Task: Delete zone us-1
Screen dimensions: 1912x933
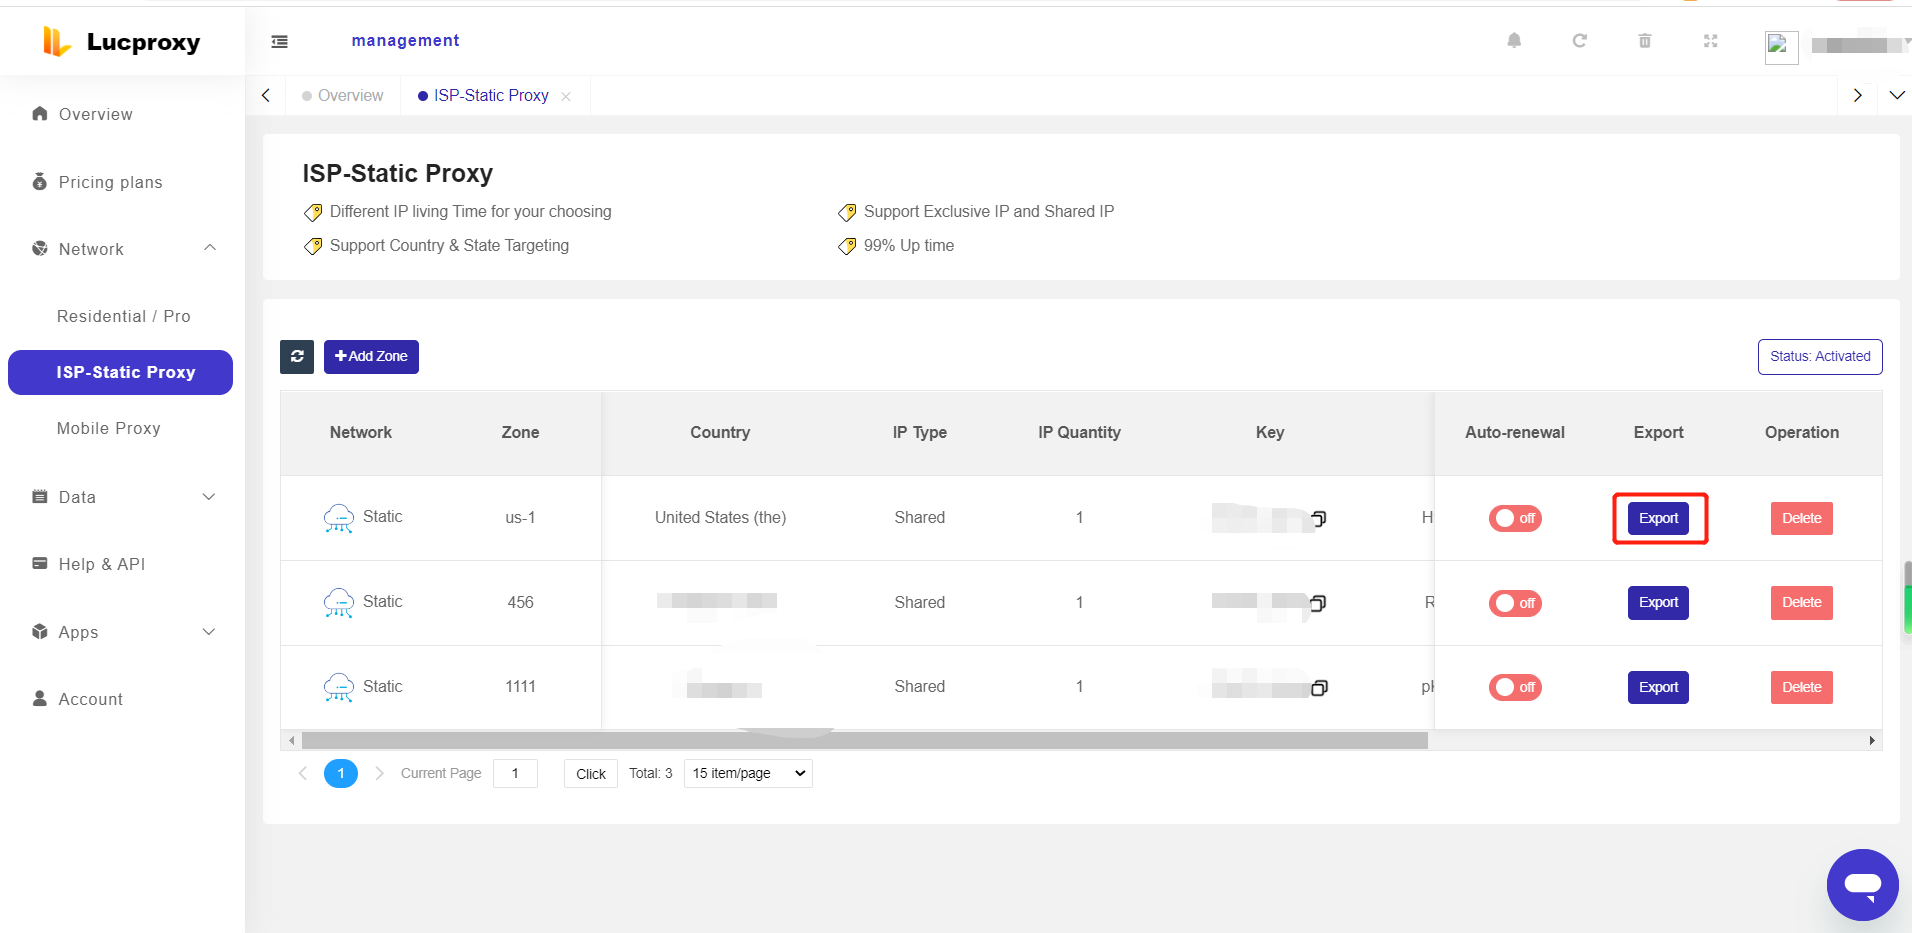Action: [1801, 518]
